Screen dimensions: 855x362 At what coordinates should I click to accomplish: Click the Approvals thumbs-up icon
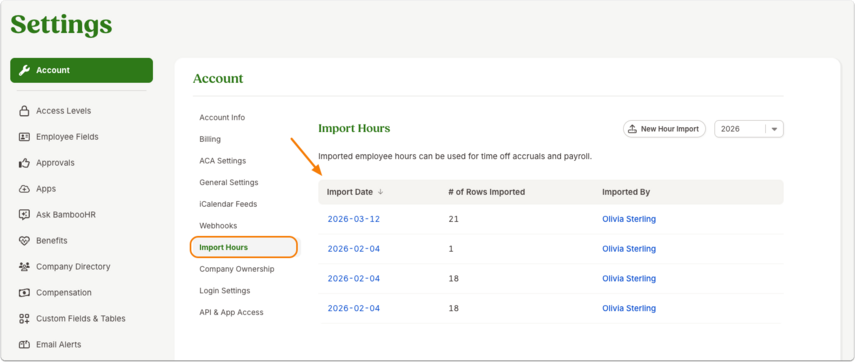click(24, 163)
